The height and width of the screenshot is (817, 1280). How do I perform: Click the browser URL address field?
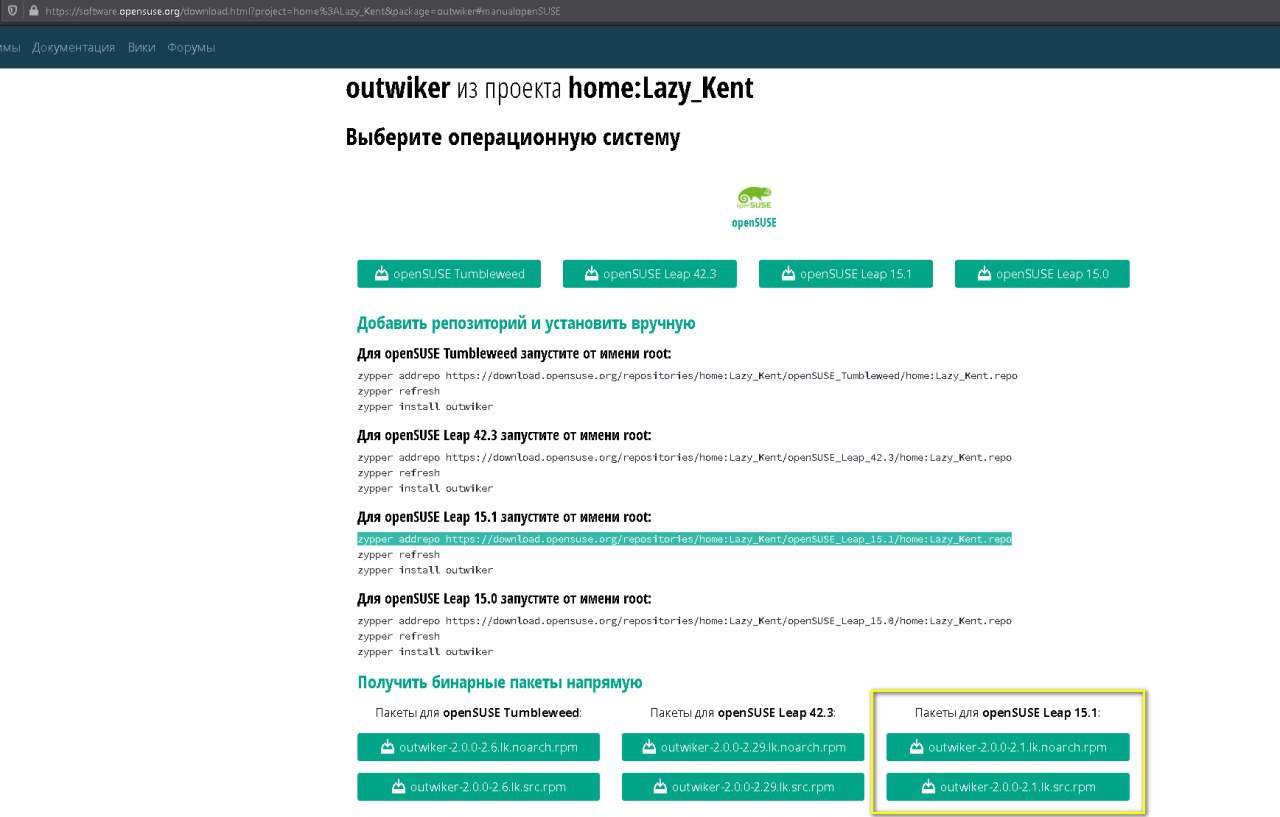click(302, 11)
